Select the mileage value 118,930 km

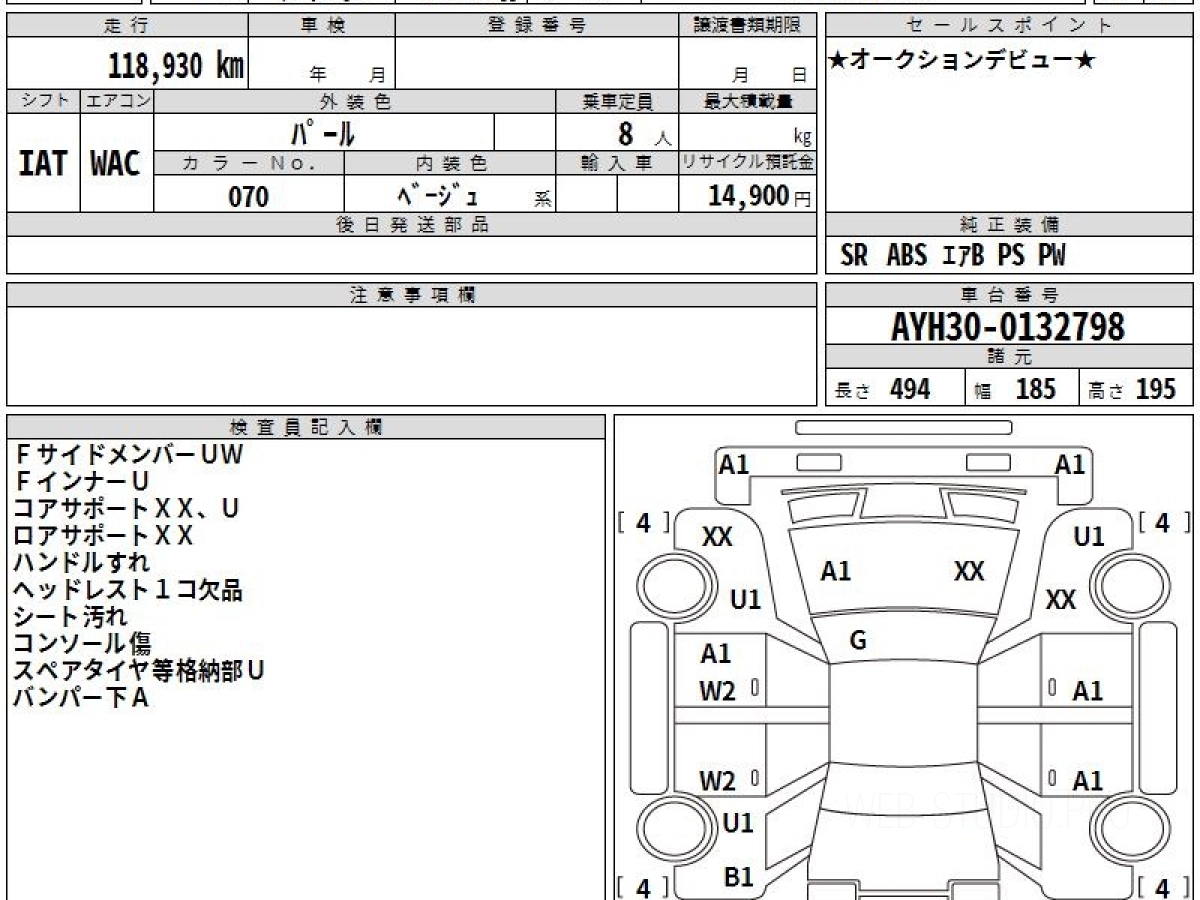(x=175, y=66)
